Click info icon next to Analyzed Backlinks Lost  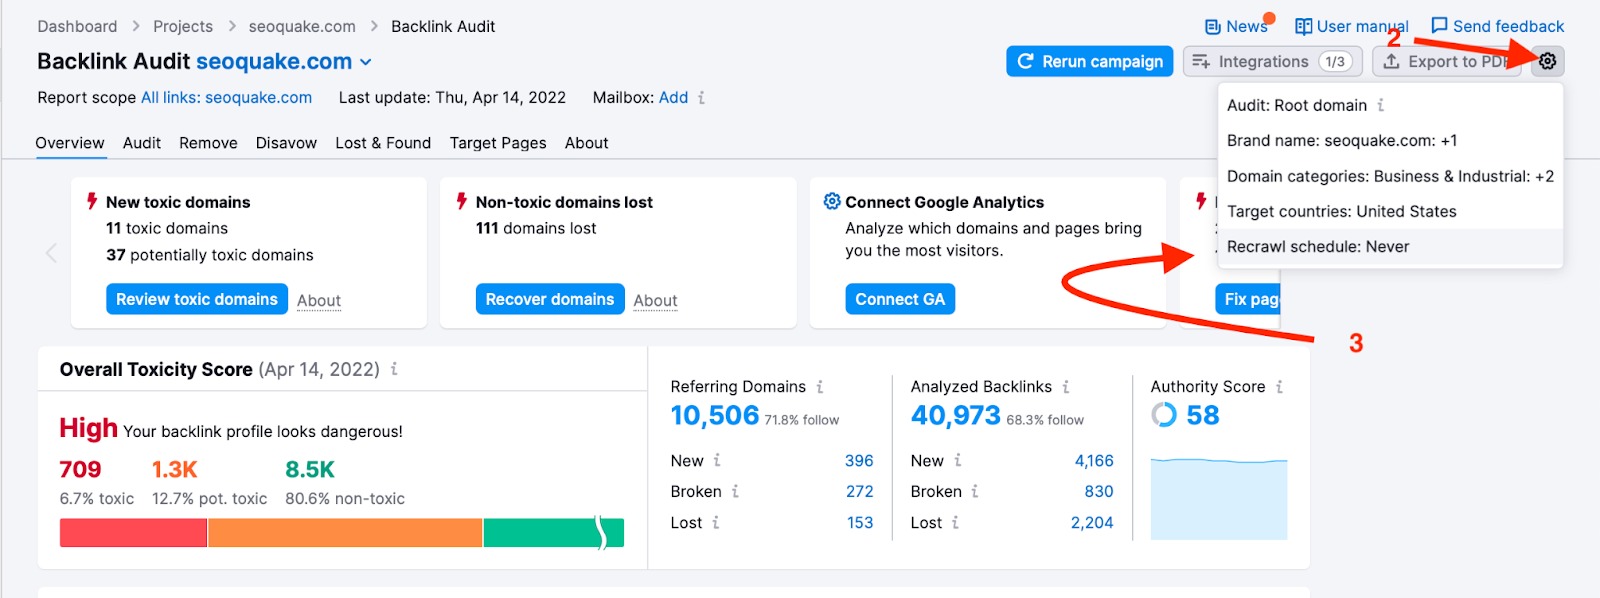coord(955,523)
